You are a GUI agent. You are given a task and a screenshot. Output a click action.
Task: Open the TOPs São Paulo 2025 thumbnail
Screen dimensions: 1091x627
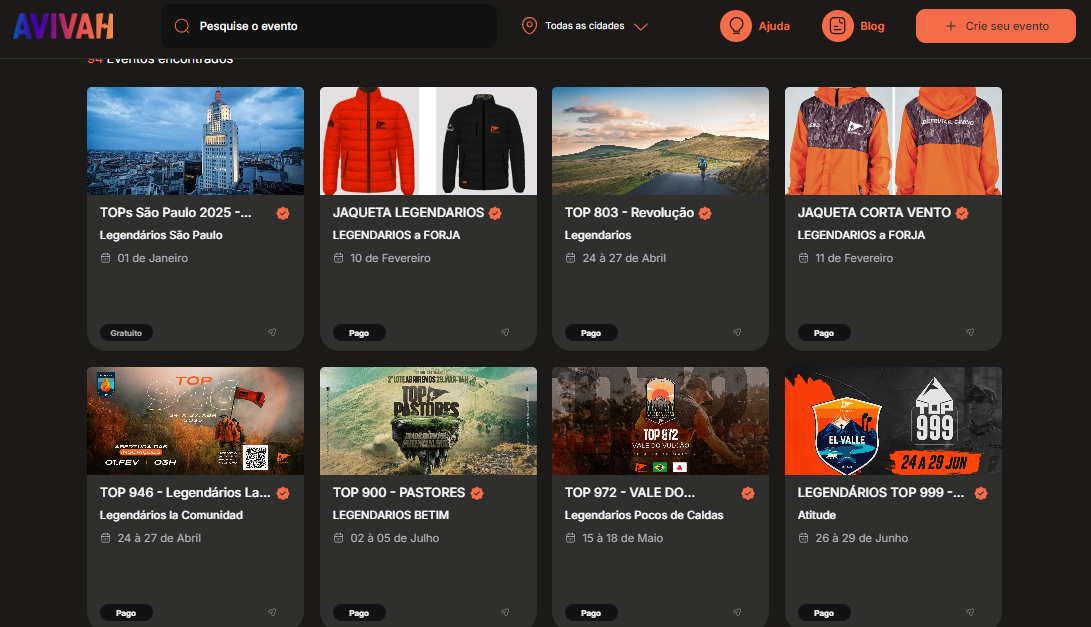tap(196, 141)
